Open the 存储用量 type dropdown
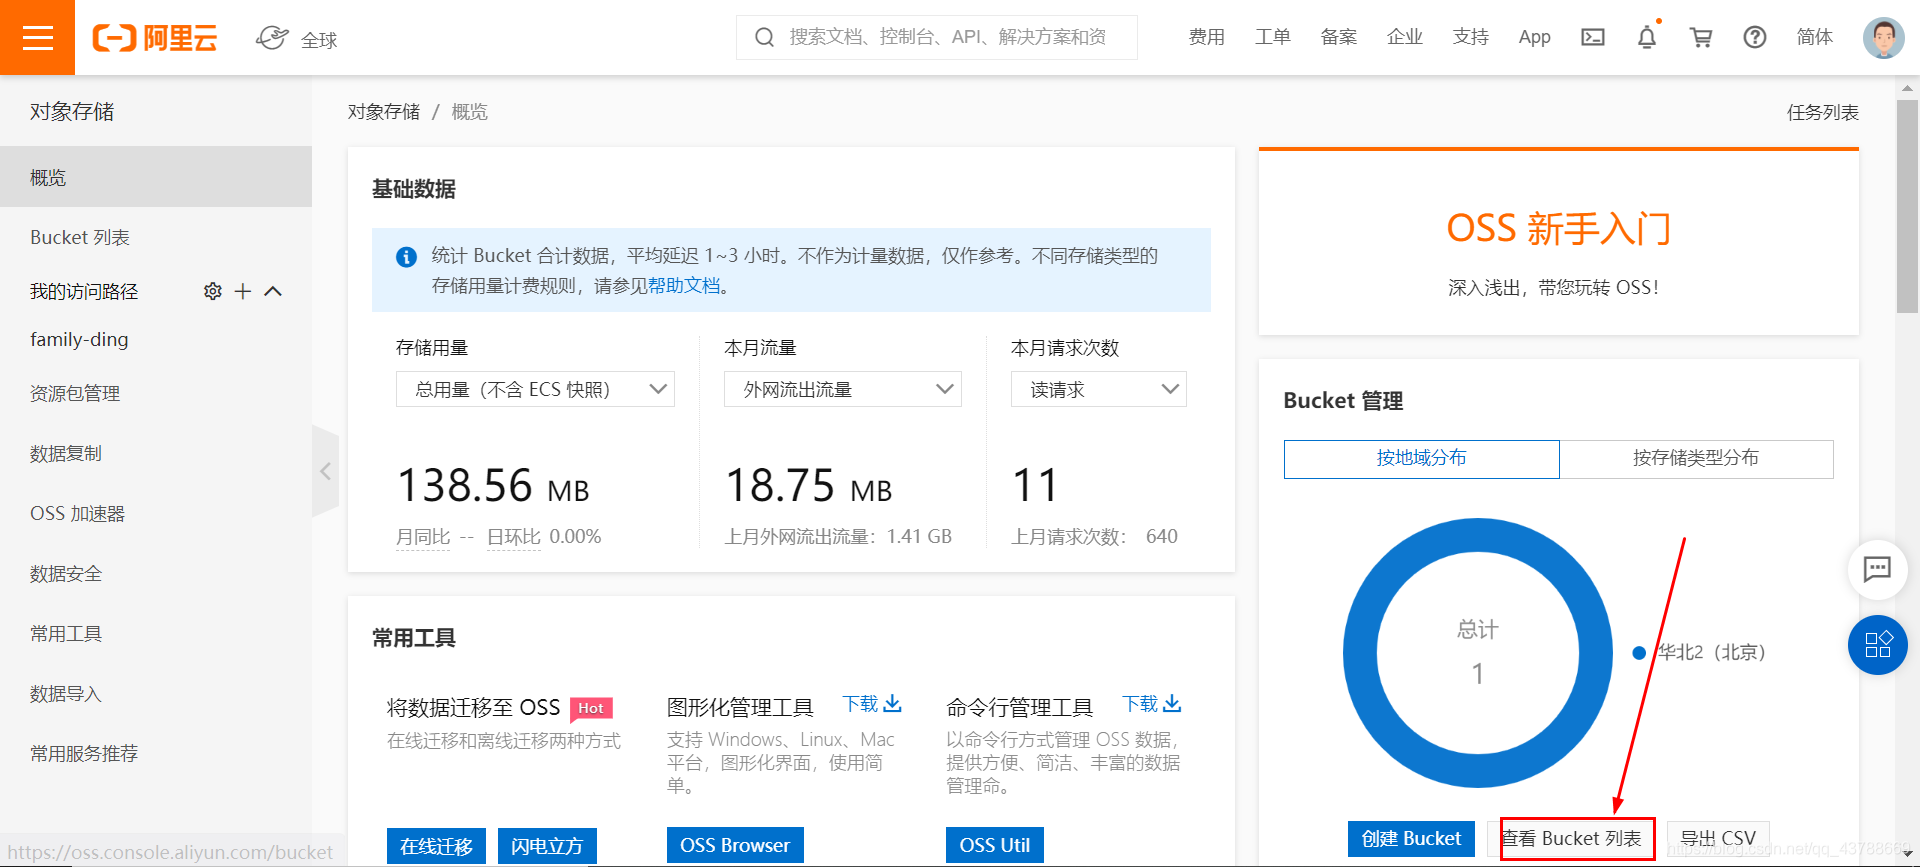The image size is (1920, 867). click(x=535, y=389)
